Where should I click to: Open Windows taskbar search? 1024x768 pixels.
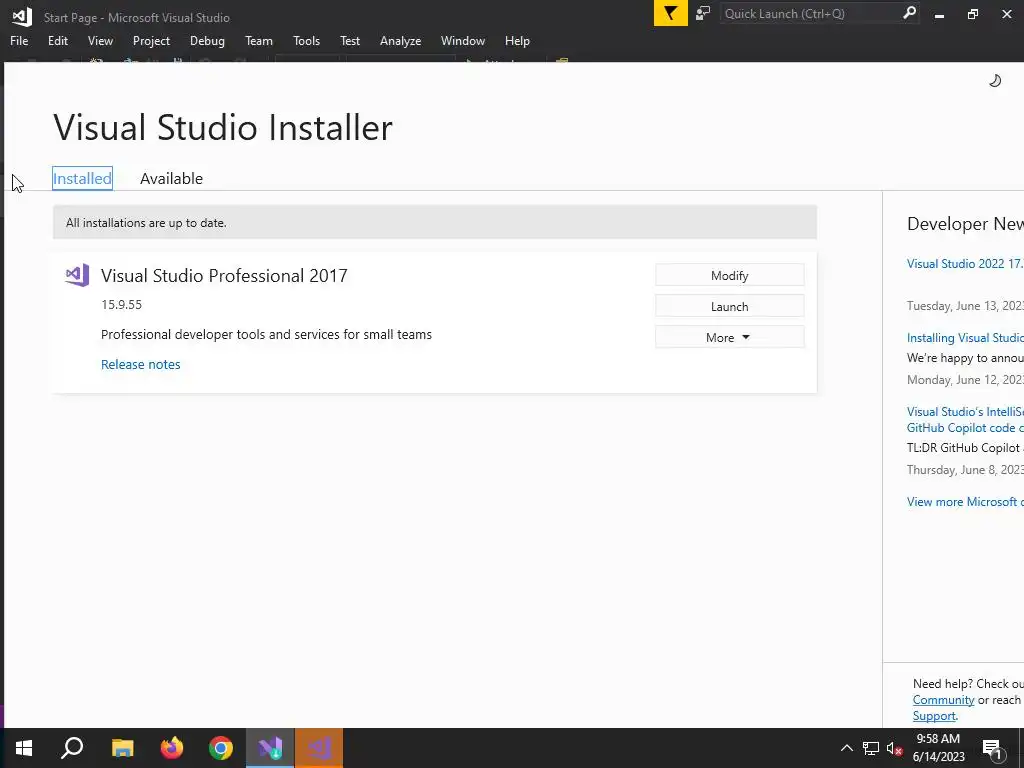click(x=72, y=748)
